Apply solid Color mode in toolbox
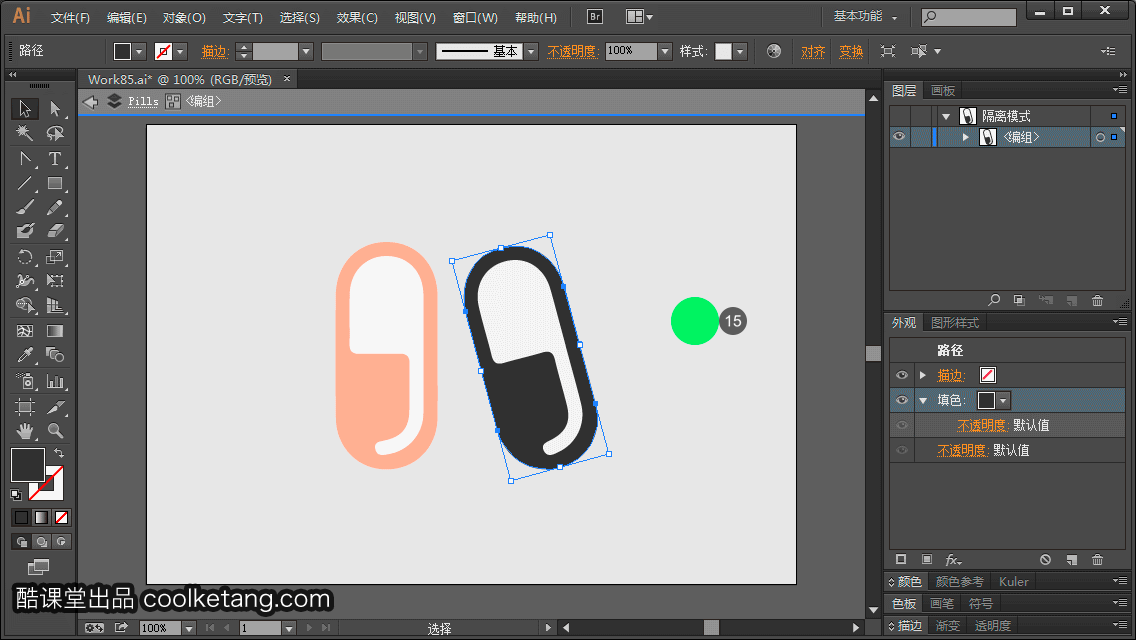Image resolution: width=1136 pixels, height=640 pixels. (21, 518)
